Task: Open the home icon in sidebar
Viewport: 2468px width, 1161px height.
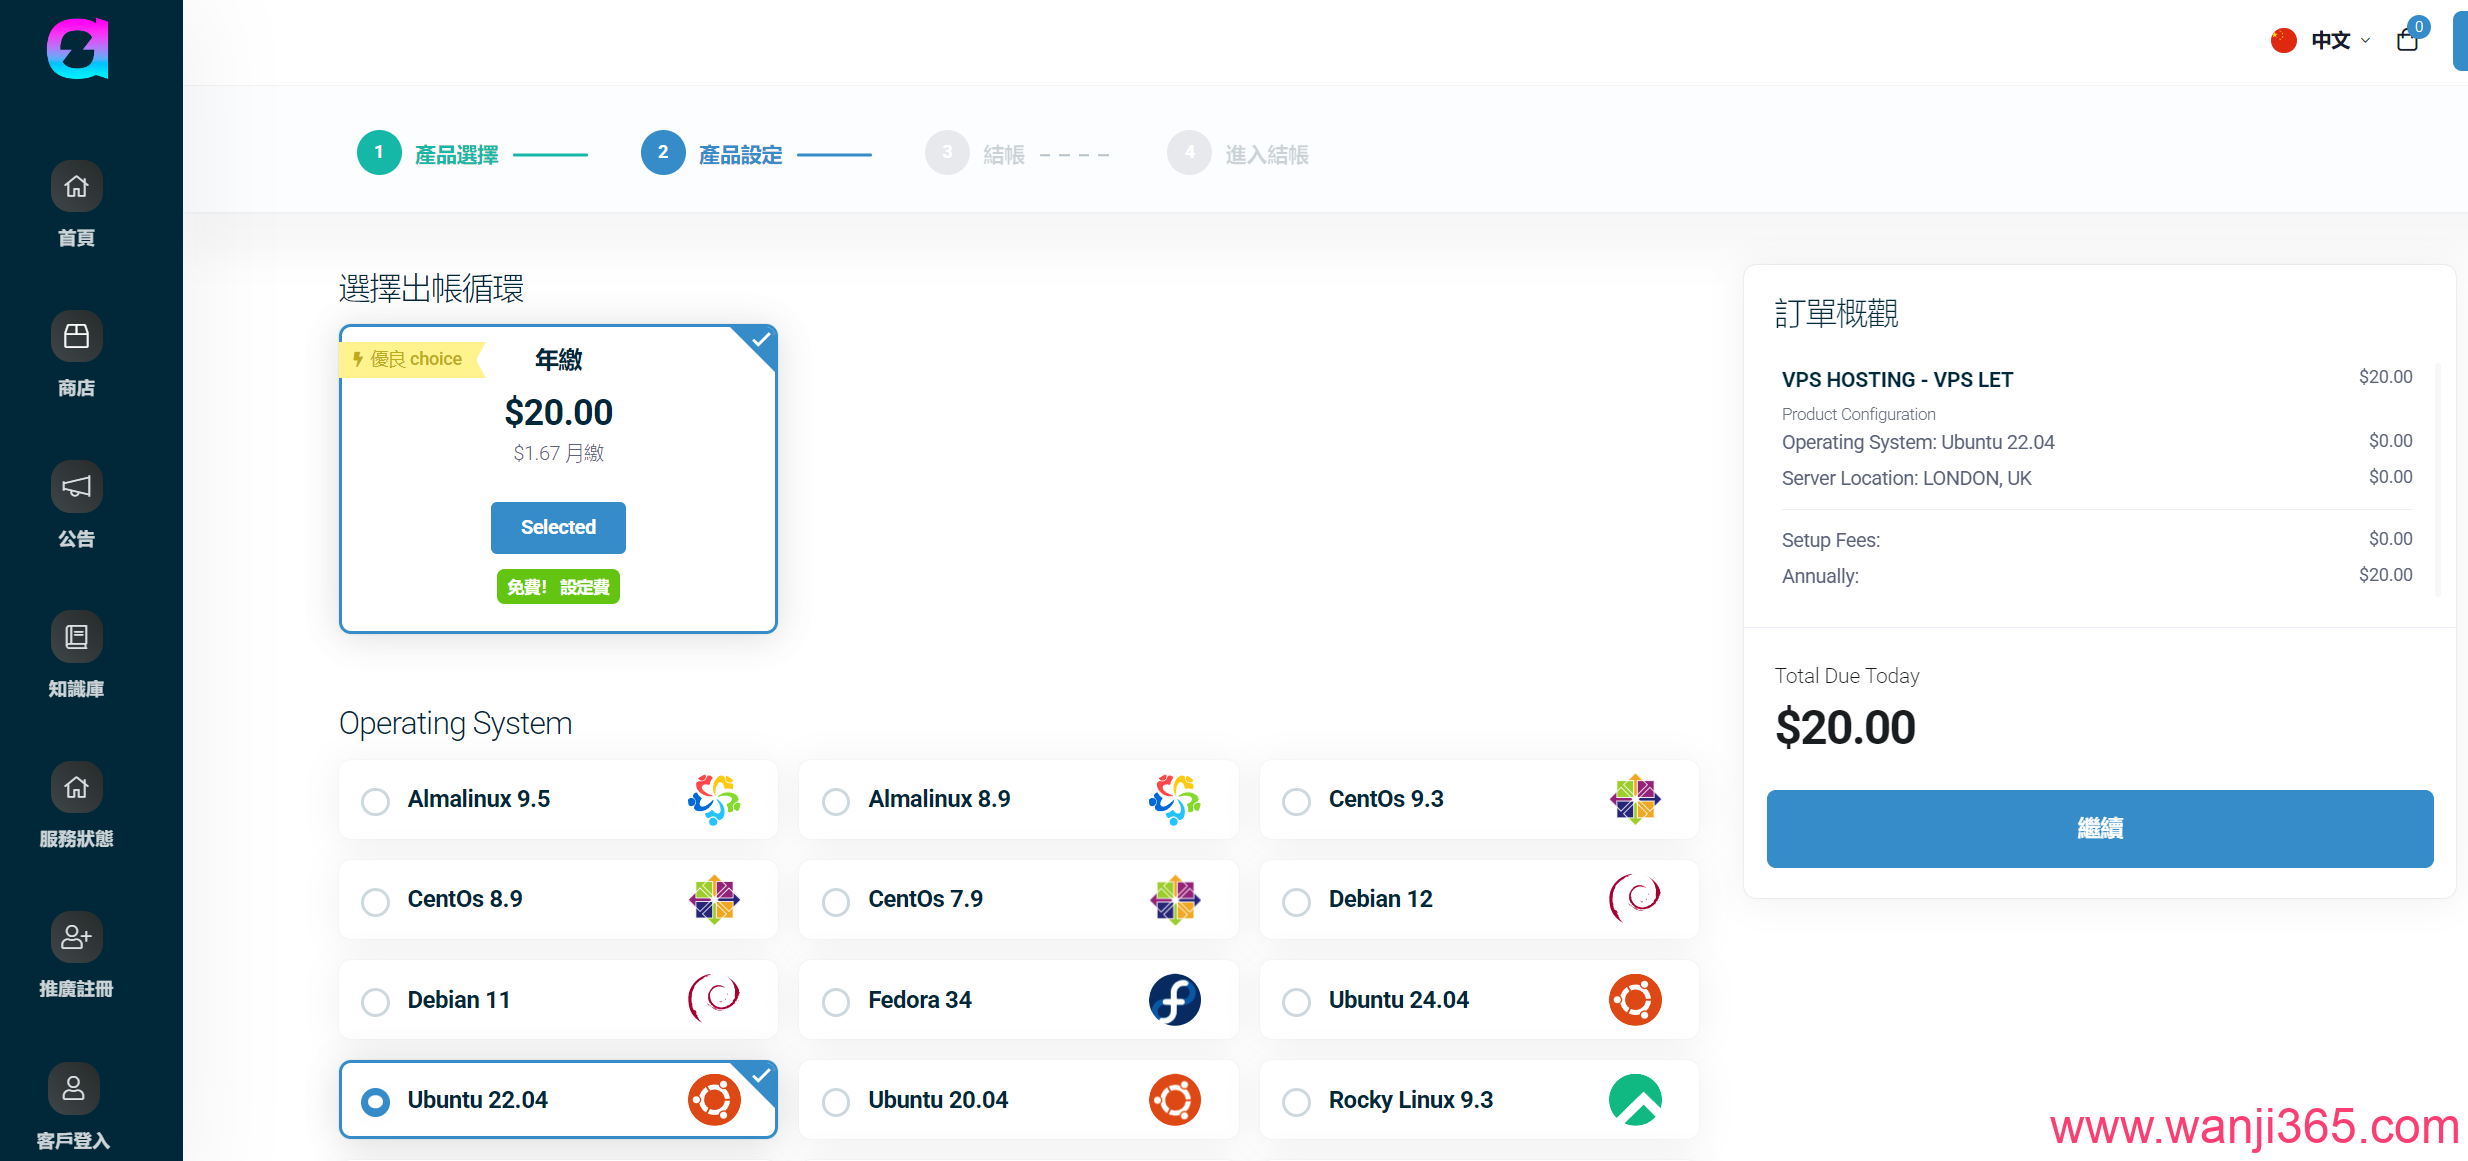Action: click(76, 186)
